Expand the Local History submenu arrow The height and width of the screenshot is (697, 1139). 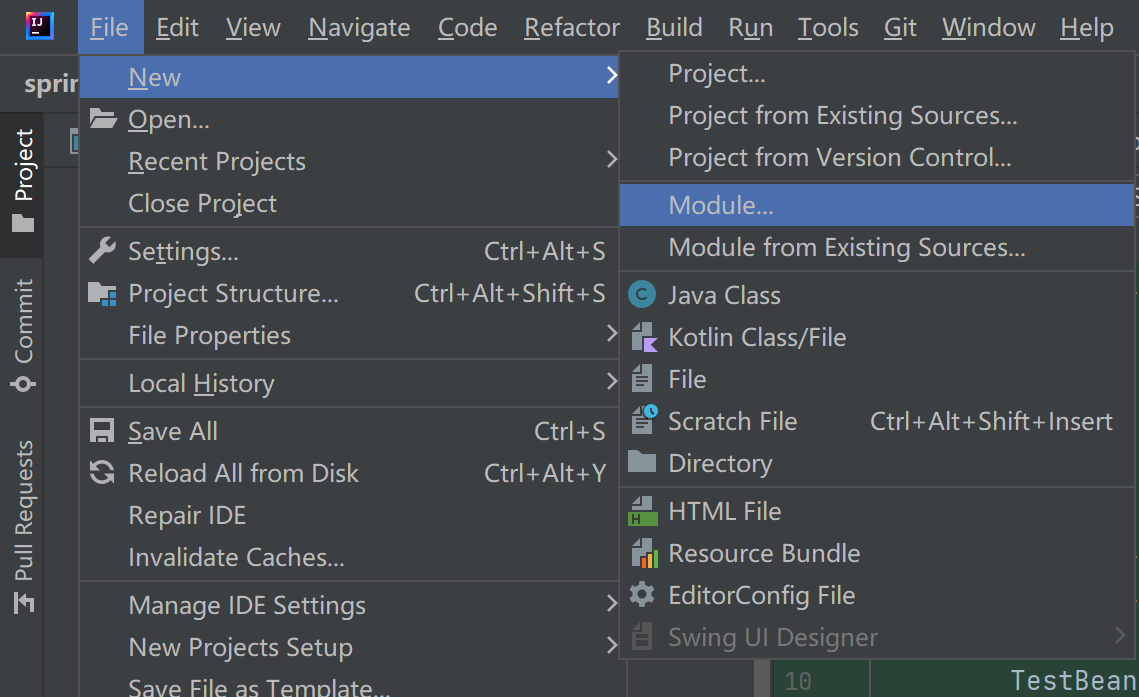coord(611,383)
